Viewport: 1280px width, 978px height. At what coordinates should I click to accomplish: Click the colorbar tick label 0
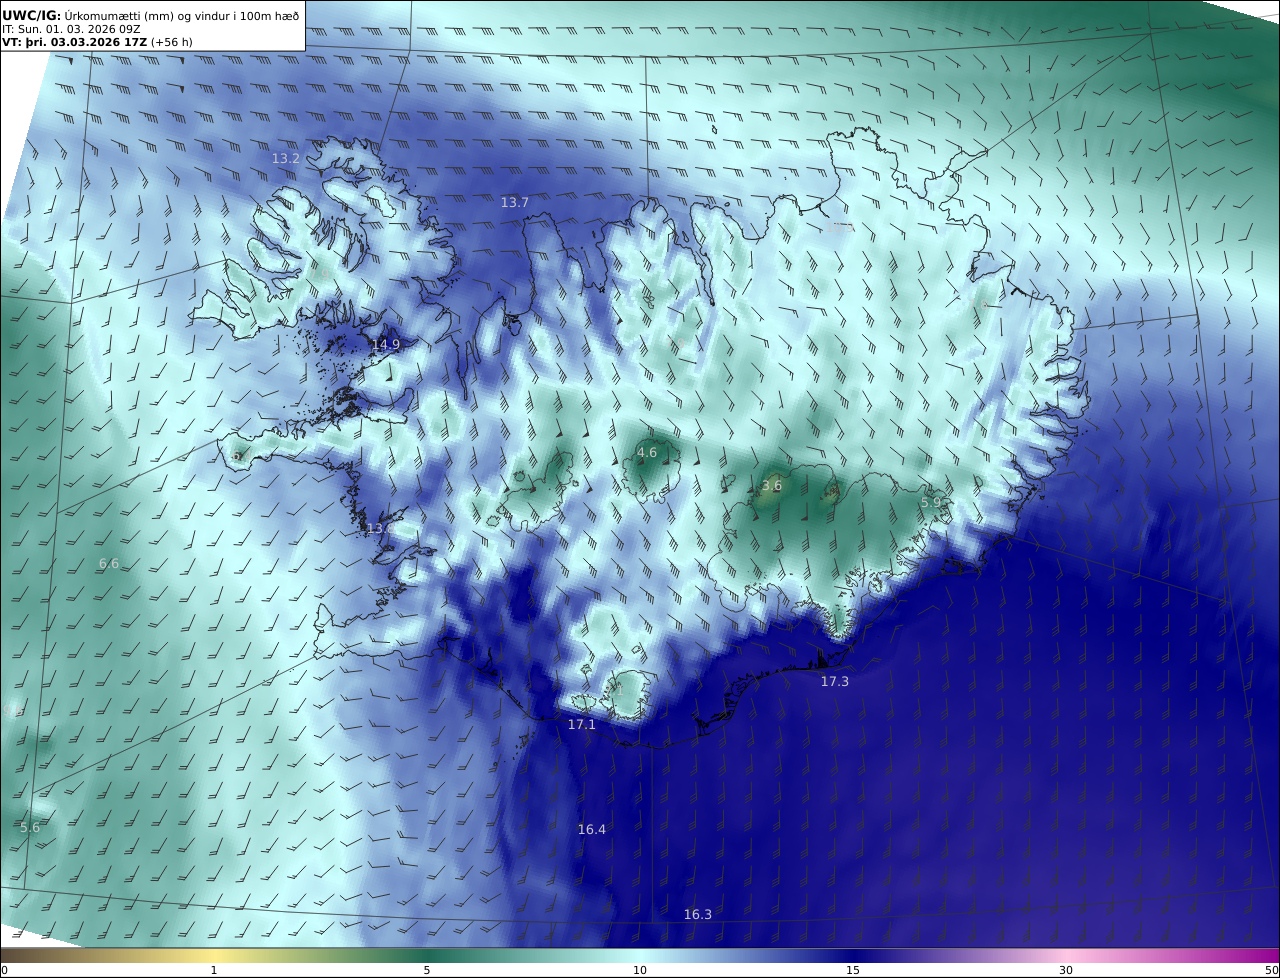pos(4,970)
